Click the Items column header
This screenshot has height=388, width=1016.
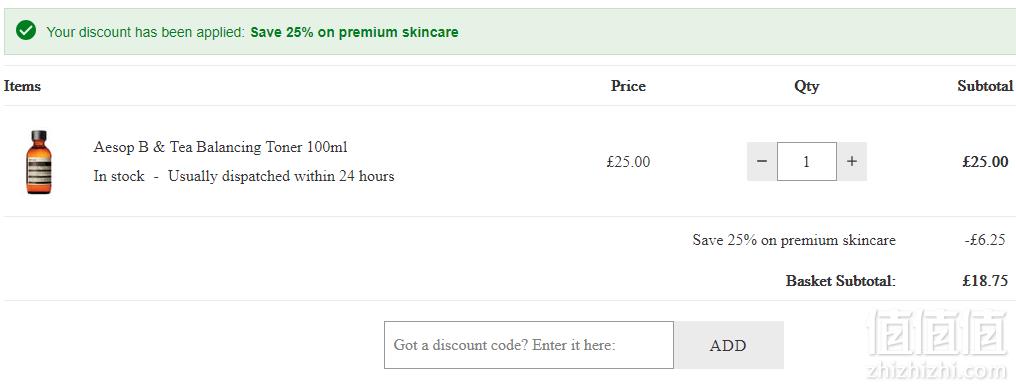coord(22,86)
